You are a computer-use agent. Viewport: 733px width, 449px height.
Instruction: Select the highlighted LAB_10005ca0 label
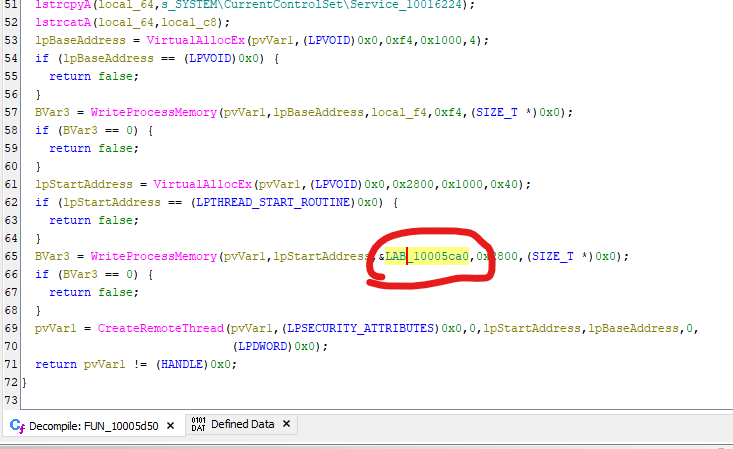[427, 256]
